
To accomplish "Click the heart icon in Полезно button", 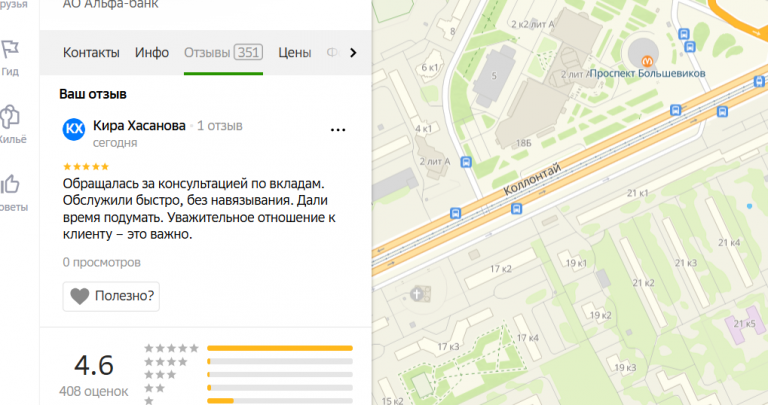I will click(x=80, y=296).
